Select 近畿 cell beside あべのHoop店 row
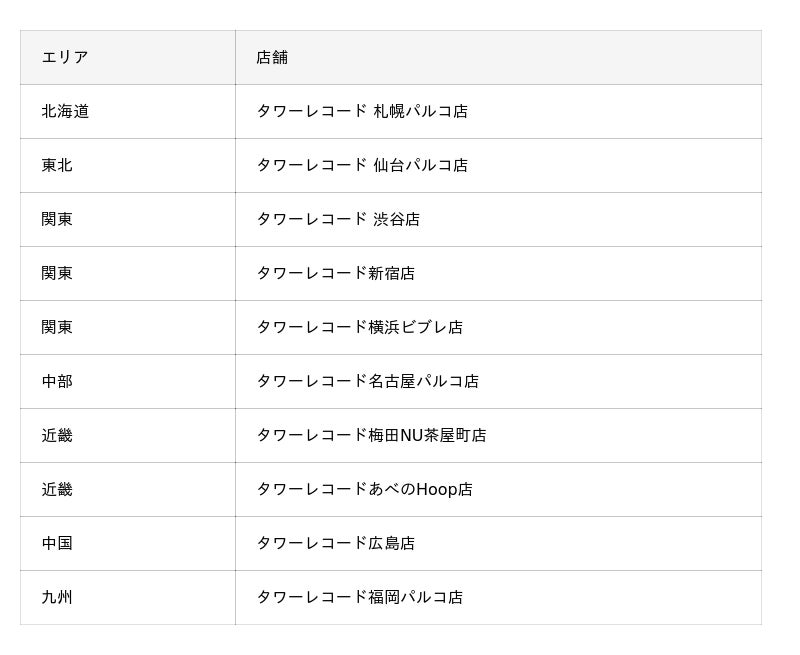 pos(57,489)
